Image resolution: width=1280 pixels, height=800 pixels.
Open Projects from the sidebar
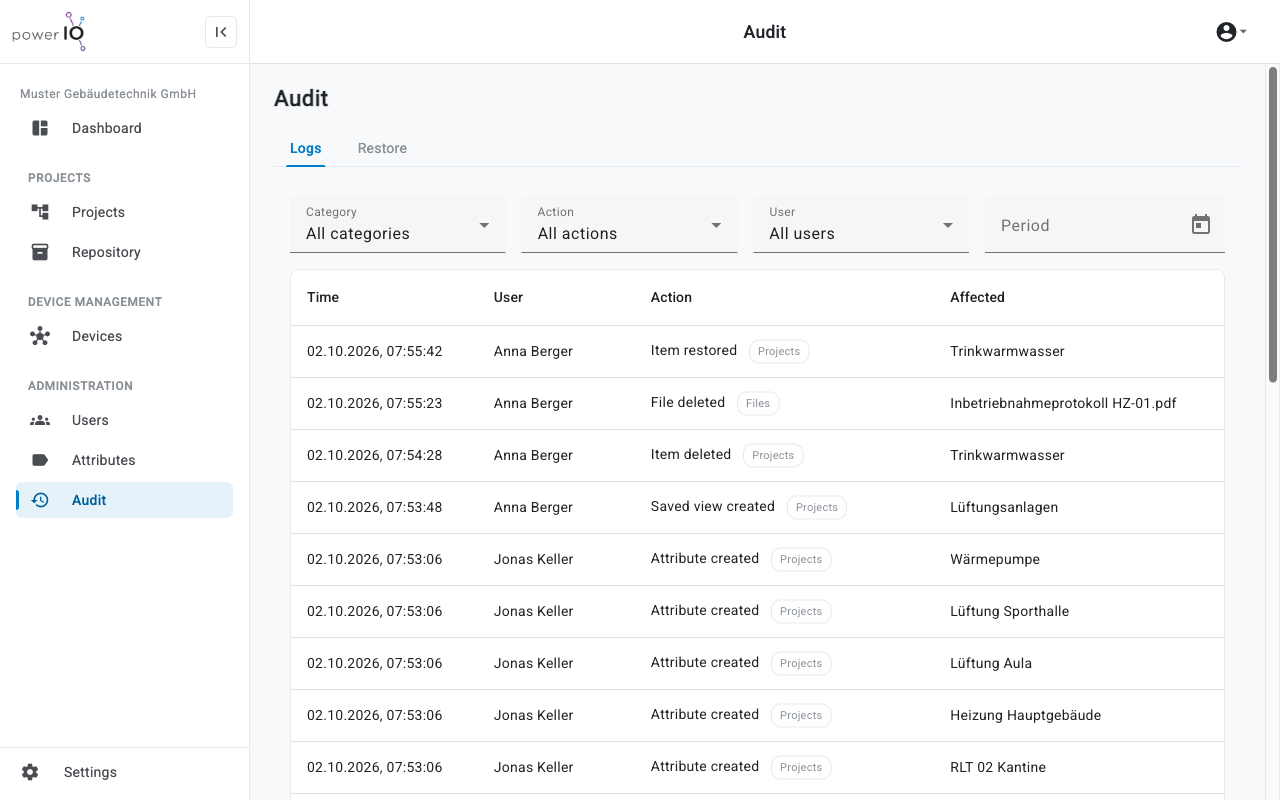pos(124,212)
